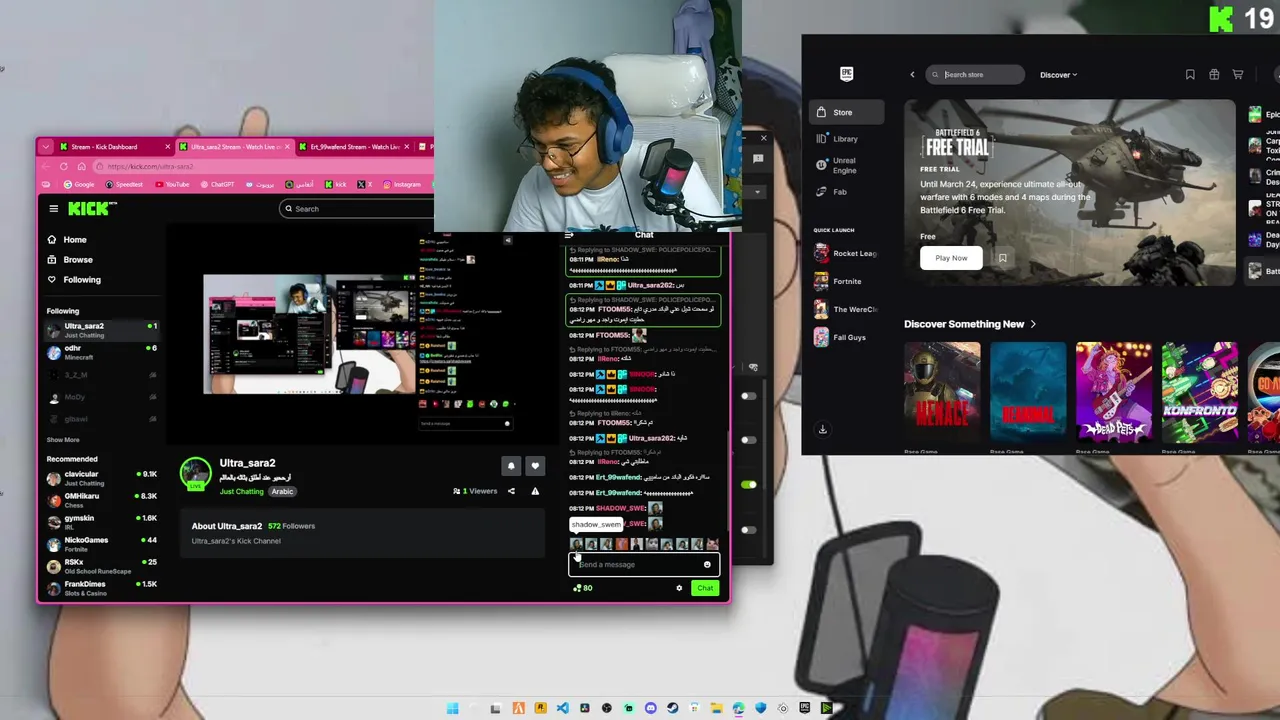Switch to Ert_99wafend Stream browser tab
The height and width of the screenshot is (720, 1280).
point(355,147)
